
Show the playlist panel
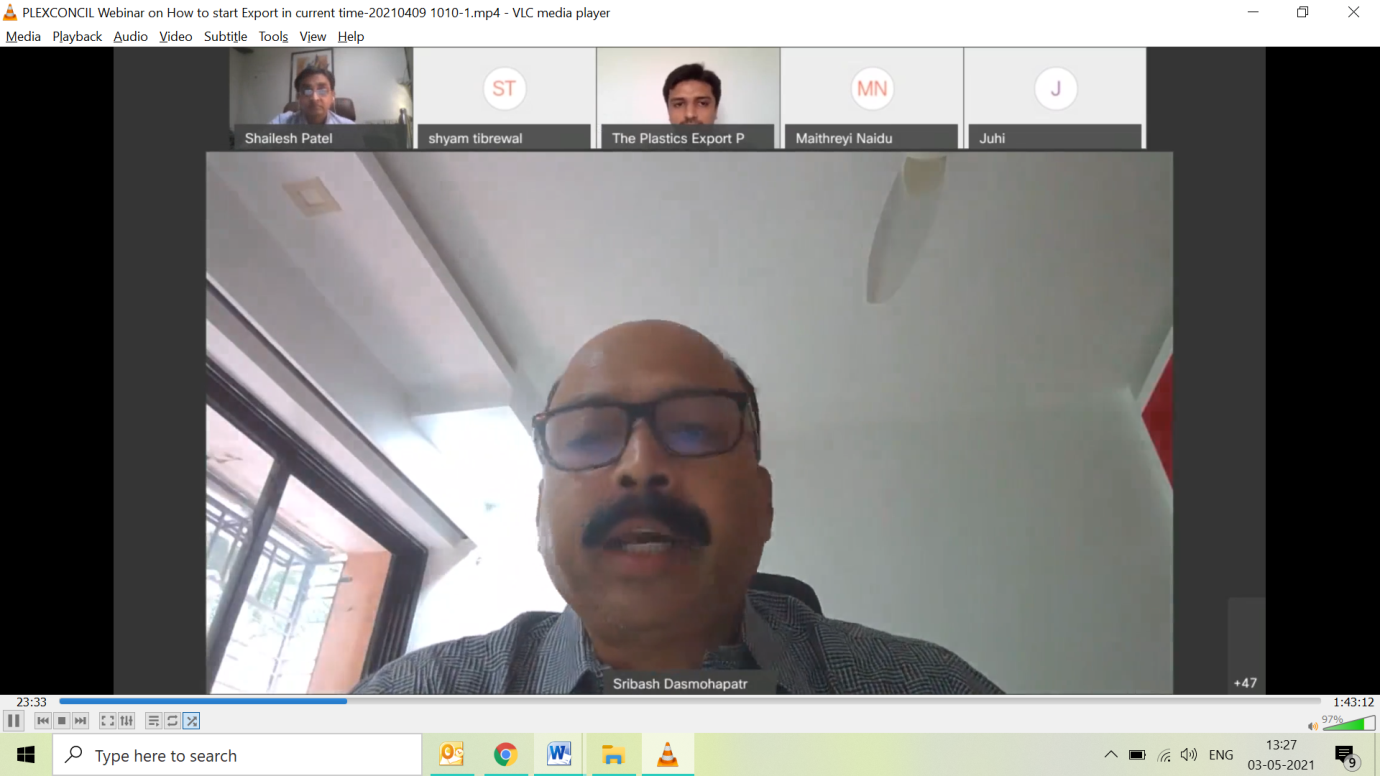coord(153,721)
